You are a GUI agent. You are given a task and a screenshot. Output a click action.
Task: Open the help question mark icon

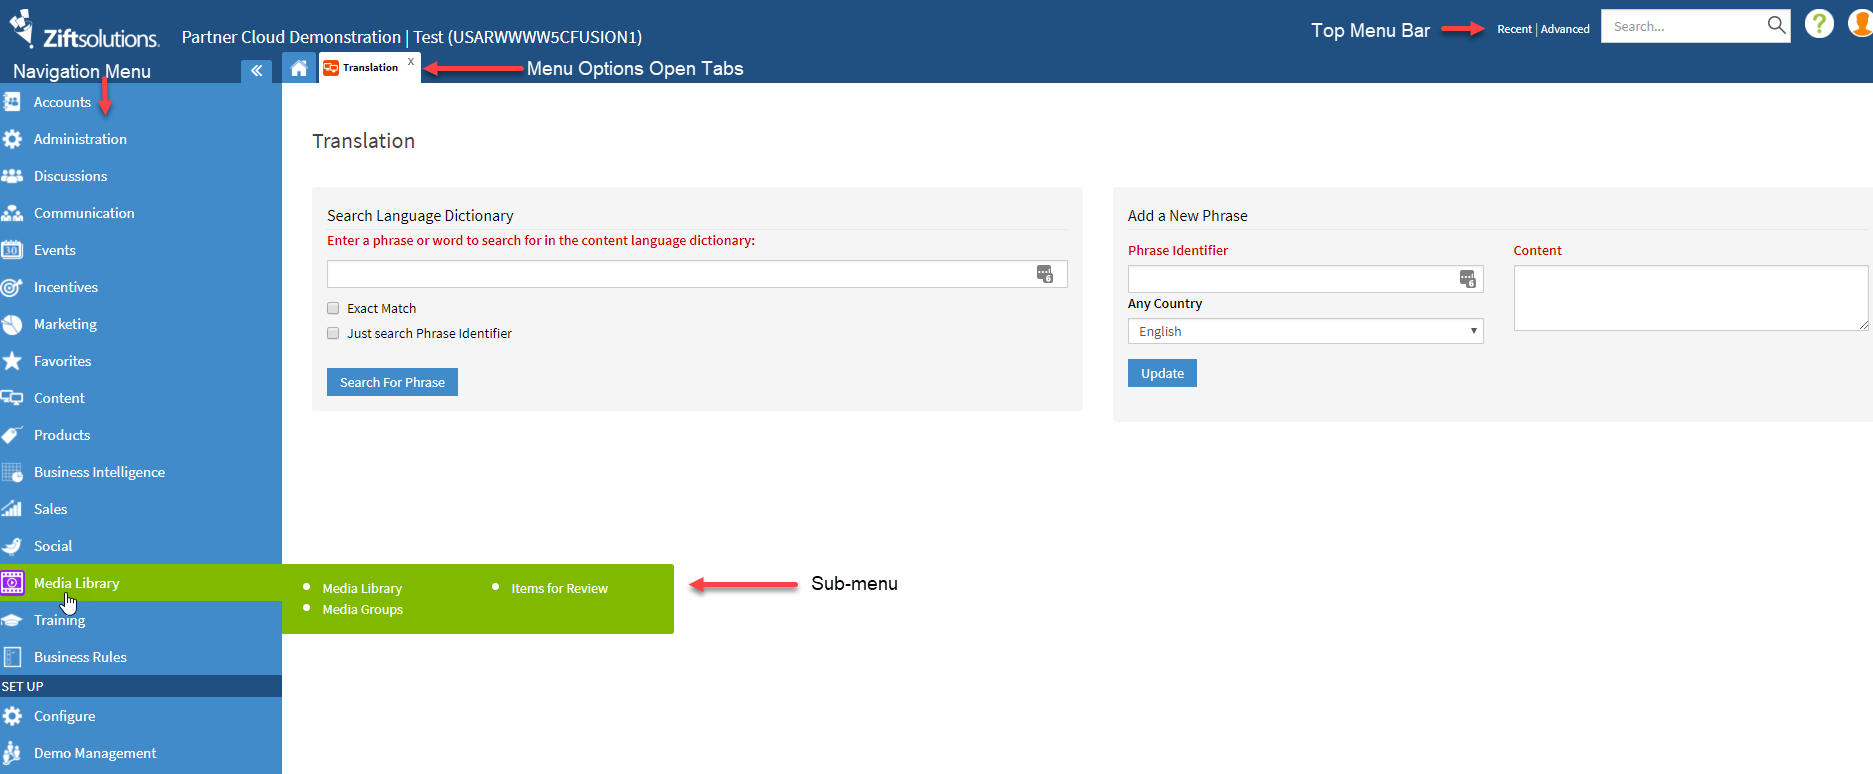[x=1819, y=24]
